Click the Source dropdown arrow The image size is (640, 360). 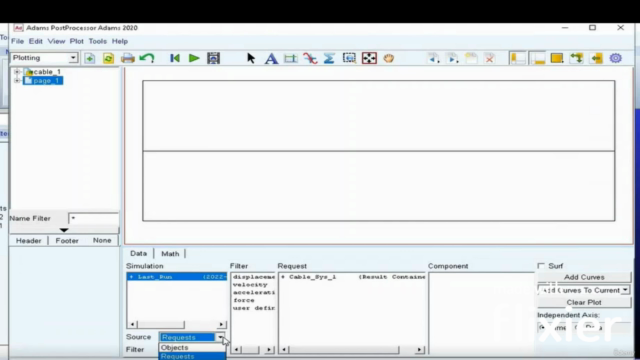220,337
